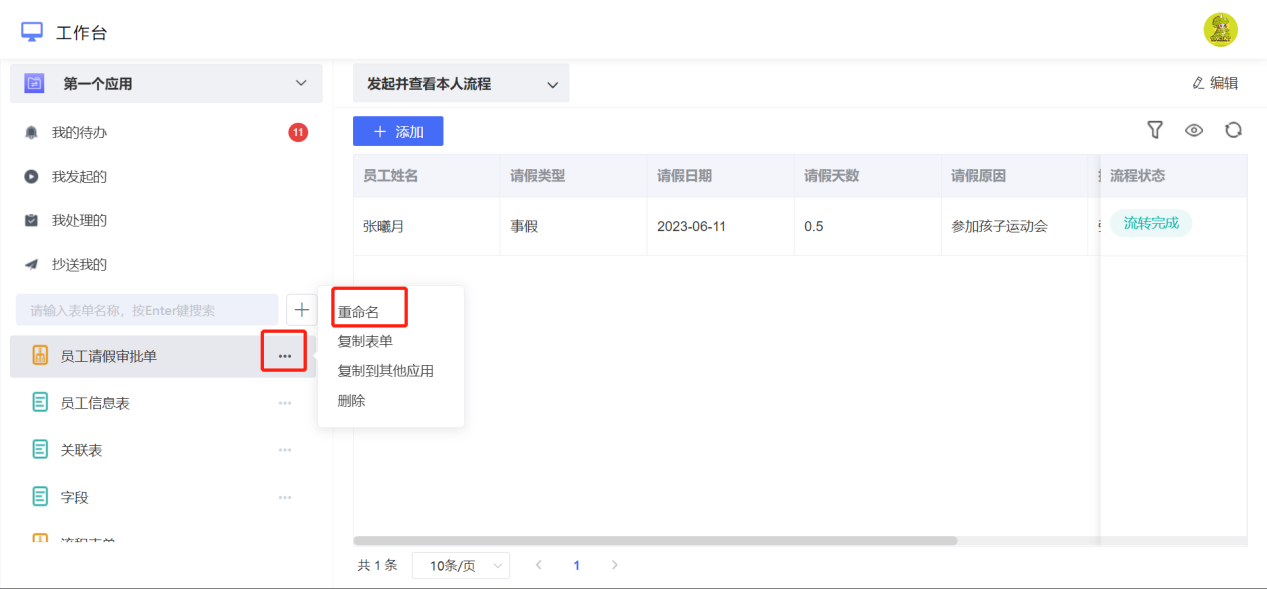Click the three dots beside 员工请假审批单
This screenshot has height=589, width=1267.
point(285,356)
